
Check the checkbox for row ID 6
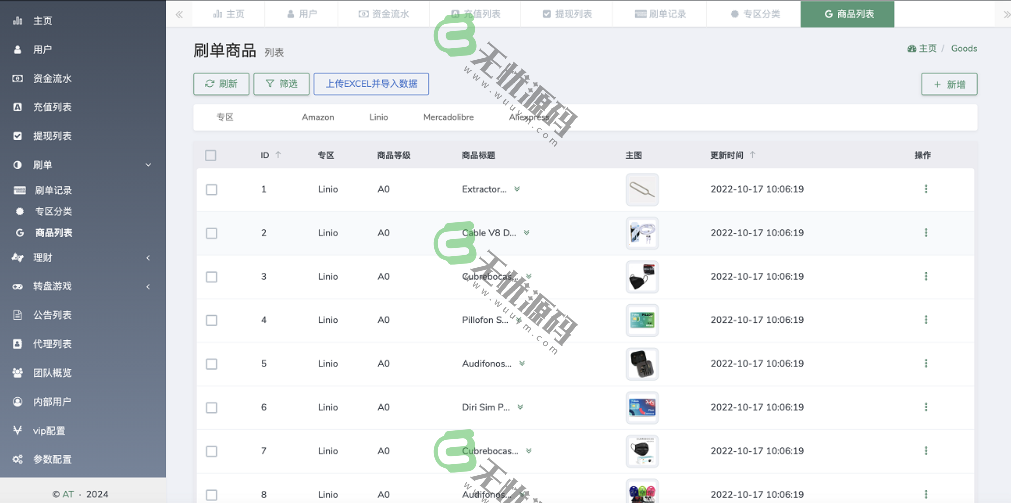(211, 408)
